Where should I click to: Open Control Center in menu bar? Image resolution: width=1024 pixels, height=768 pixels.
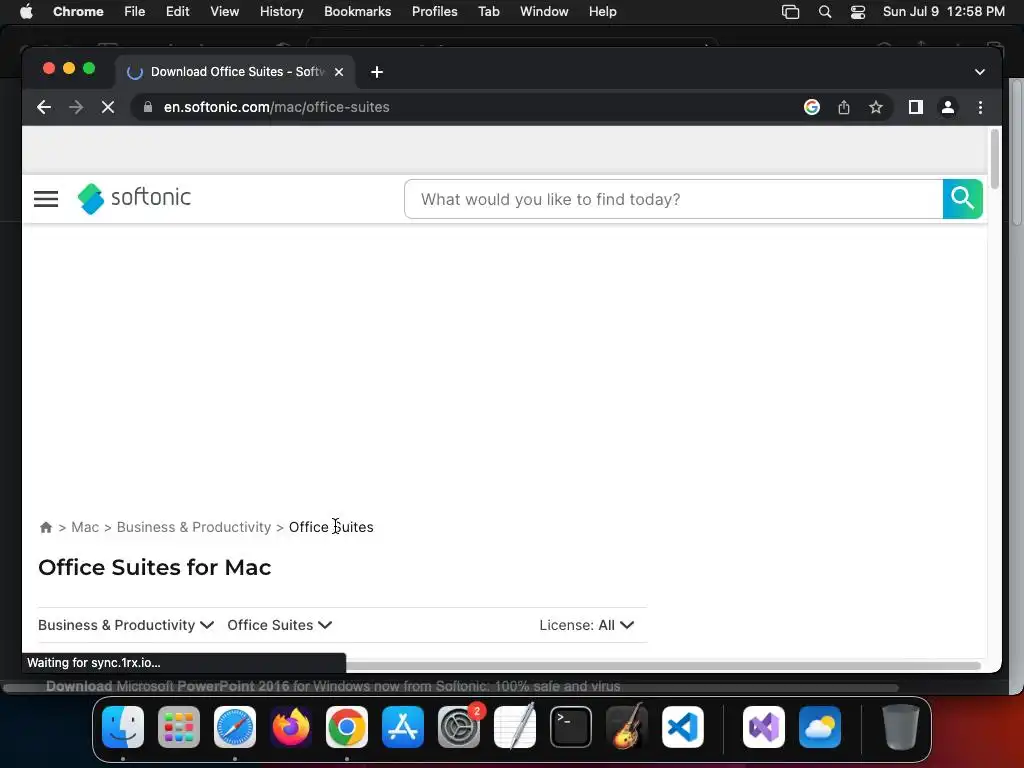coord(857,12)
